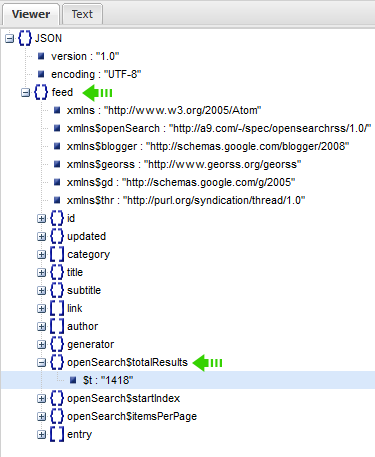375x457 pixels.
Task: Click the encoding property square icon
Action: click(41, 74)
